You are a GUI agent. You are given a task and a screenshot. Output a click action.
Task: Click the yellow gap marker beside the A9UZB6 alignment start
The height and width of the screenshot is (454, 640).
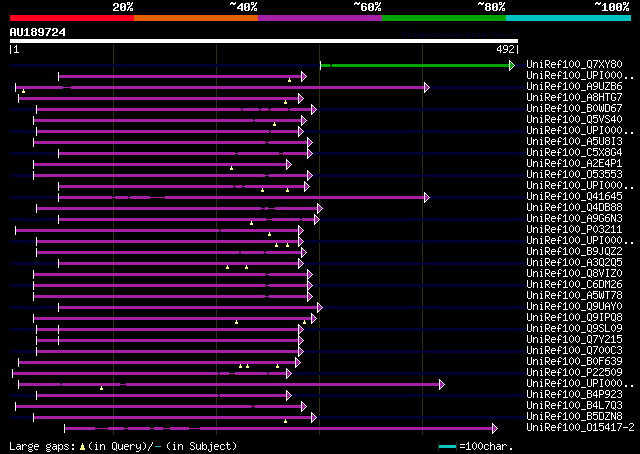tap(24, 91)
